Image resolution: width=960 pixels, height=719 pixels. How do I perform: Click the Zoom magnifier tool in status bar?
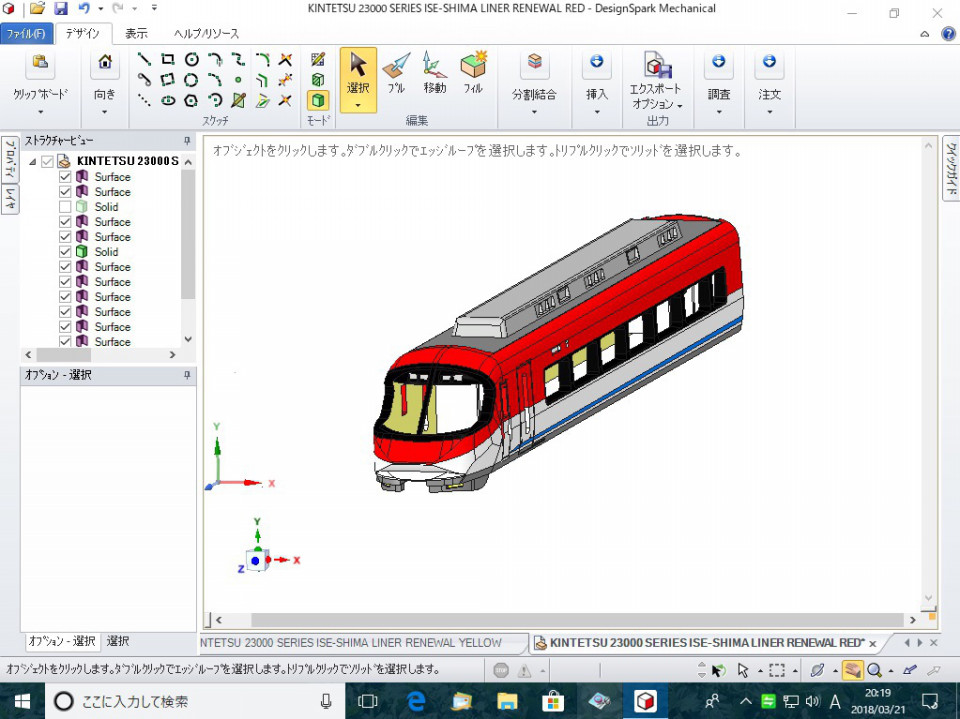click(x=874, y=670)
